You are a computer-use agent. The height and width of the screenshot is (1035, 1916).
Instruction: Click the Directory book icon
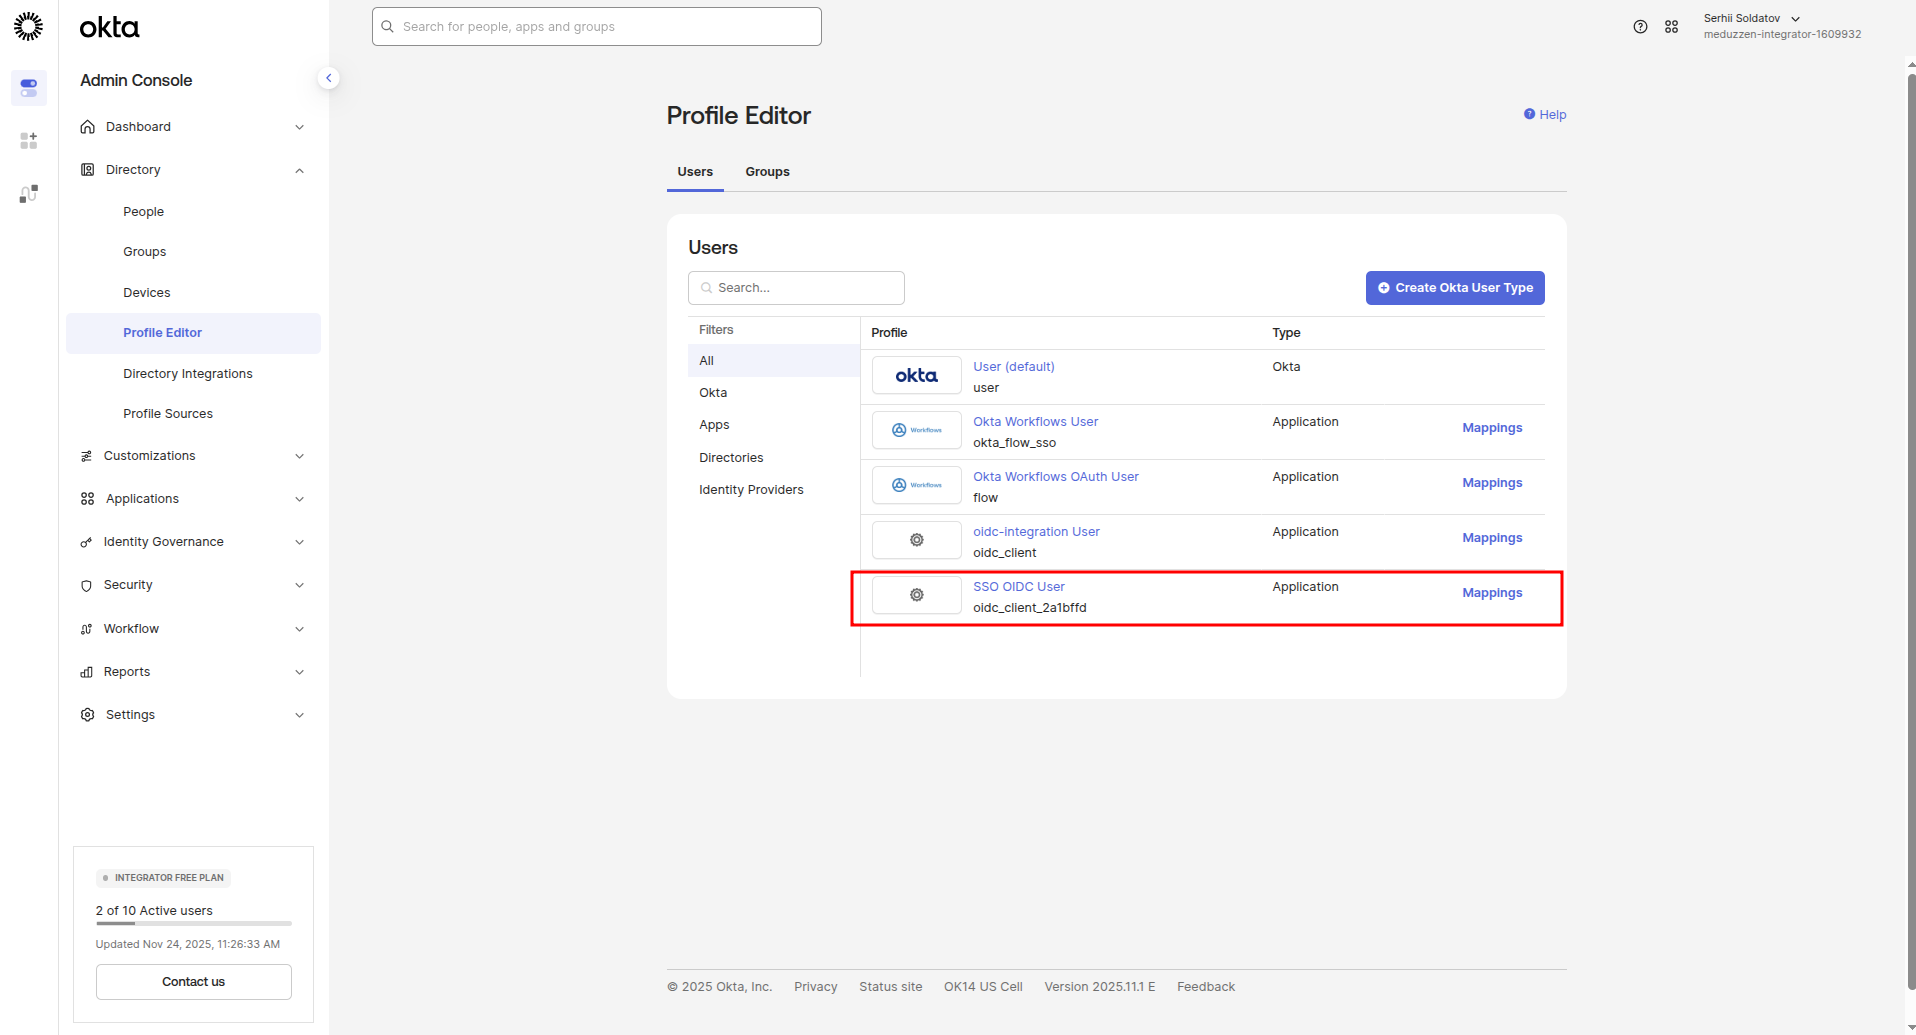(x=88, y=170)
